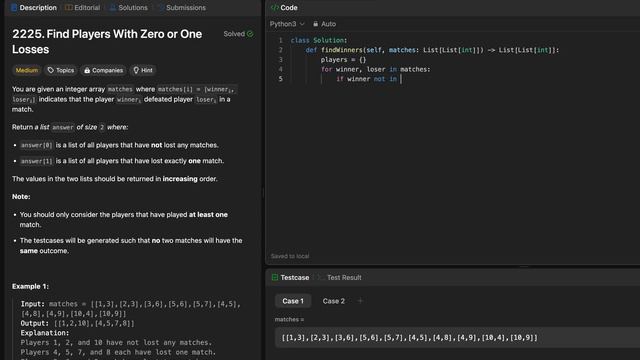The image size is (640, 360).
Task: Open the Python3 language dropdown
Action: pos(287,24)
